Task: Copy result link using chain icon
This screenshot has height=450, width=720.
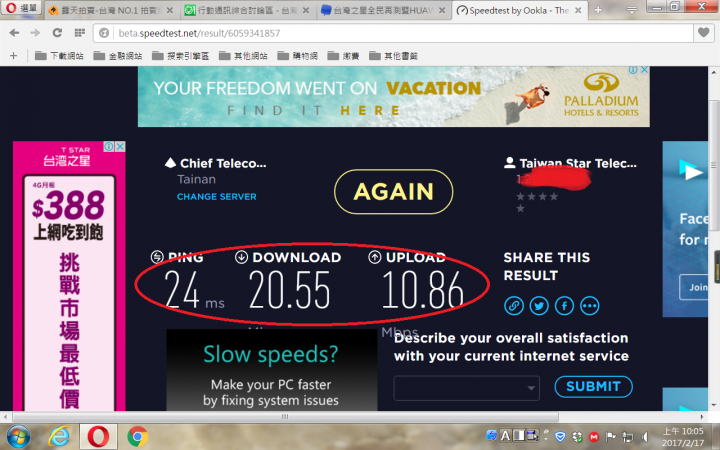Action: (x=514, y=306)
